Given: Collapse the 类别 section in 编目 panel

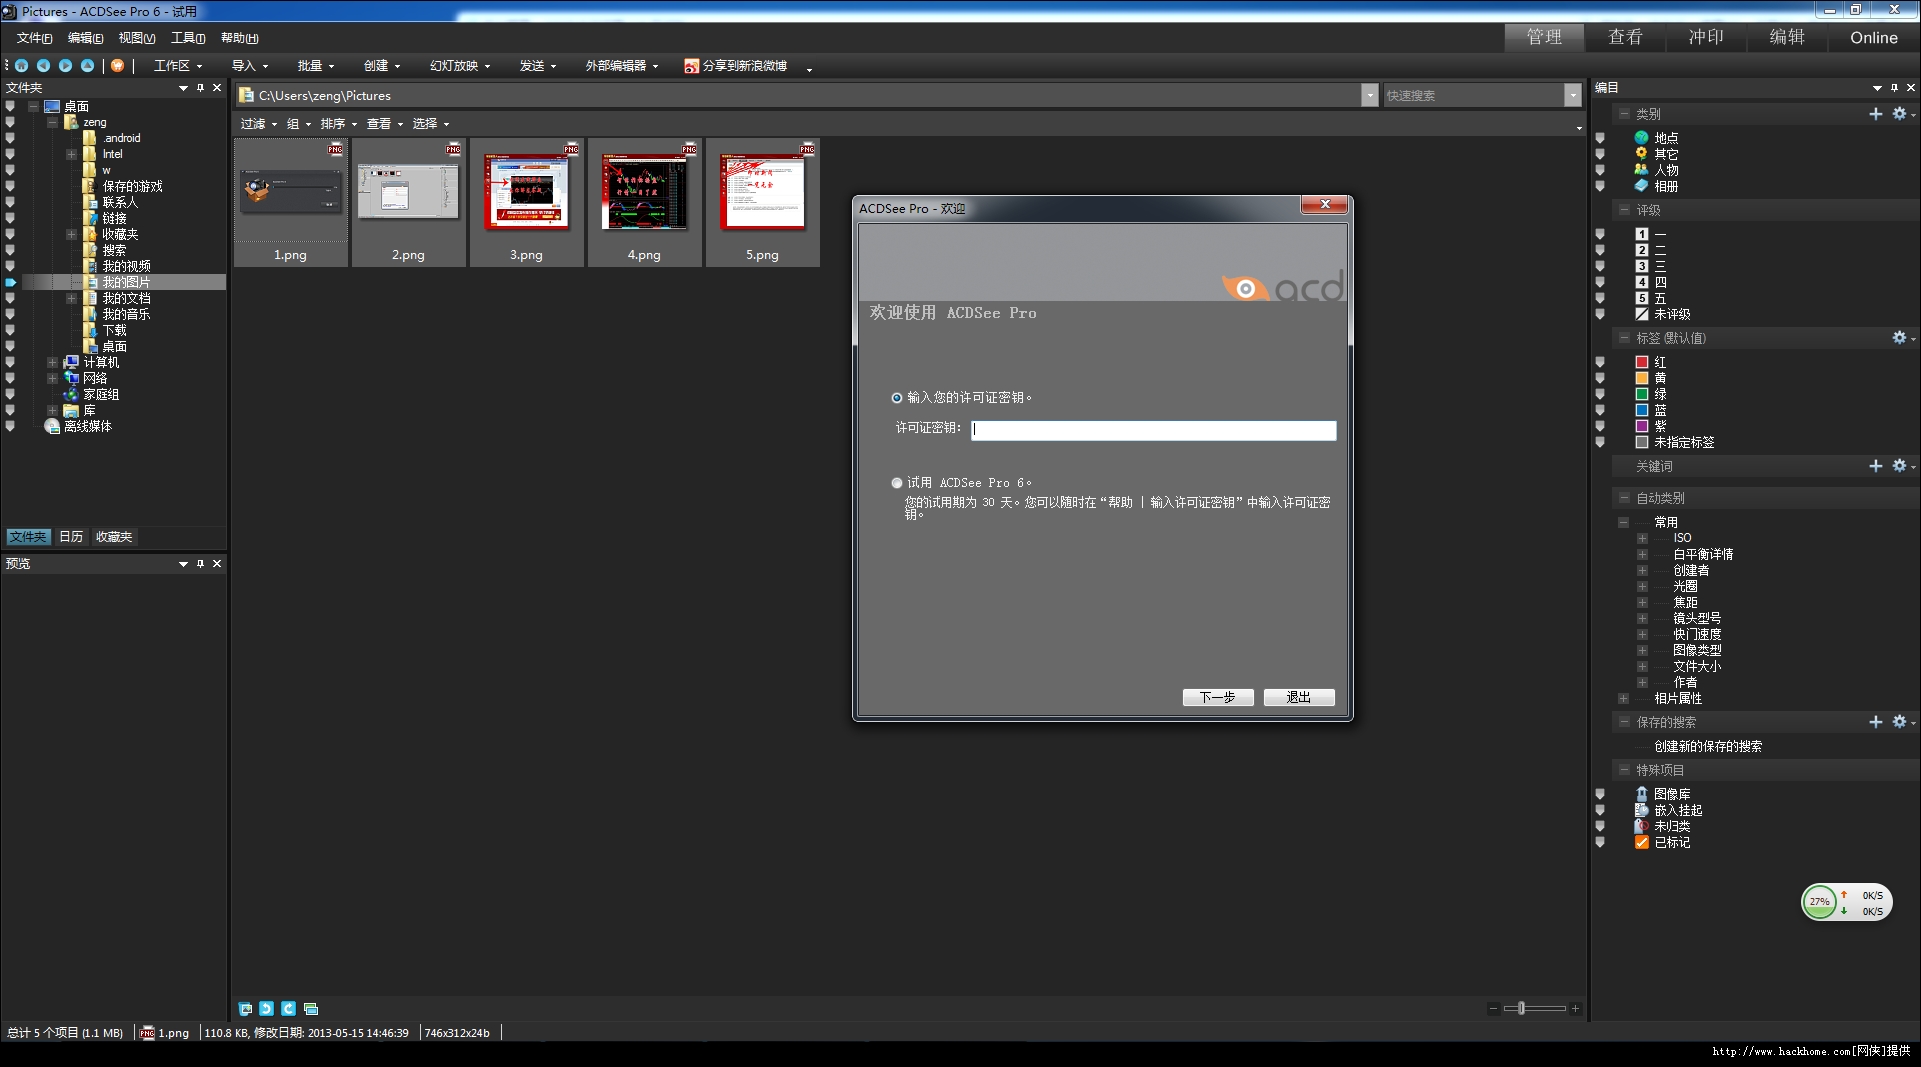Looking at the screenshot, I should point(1624,114).
